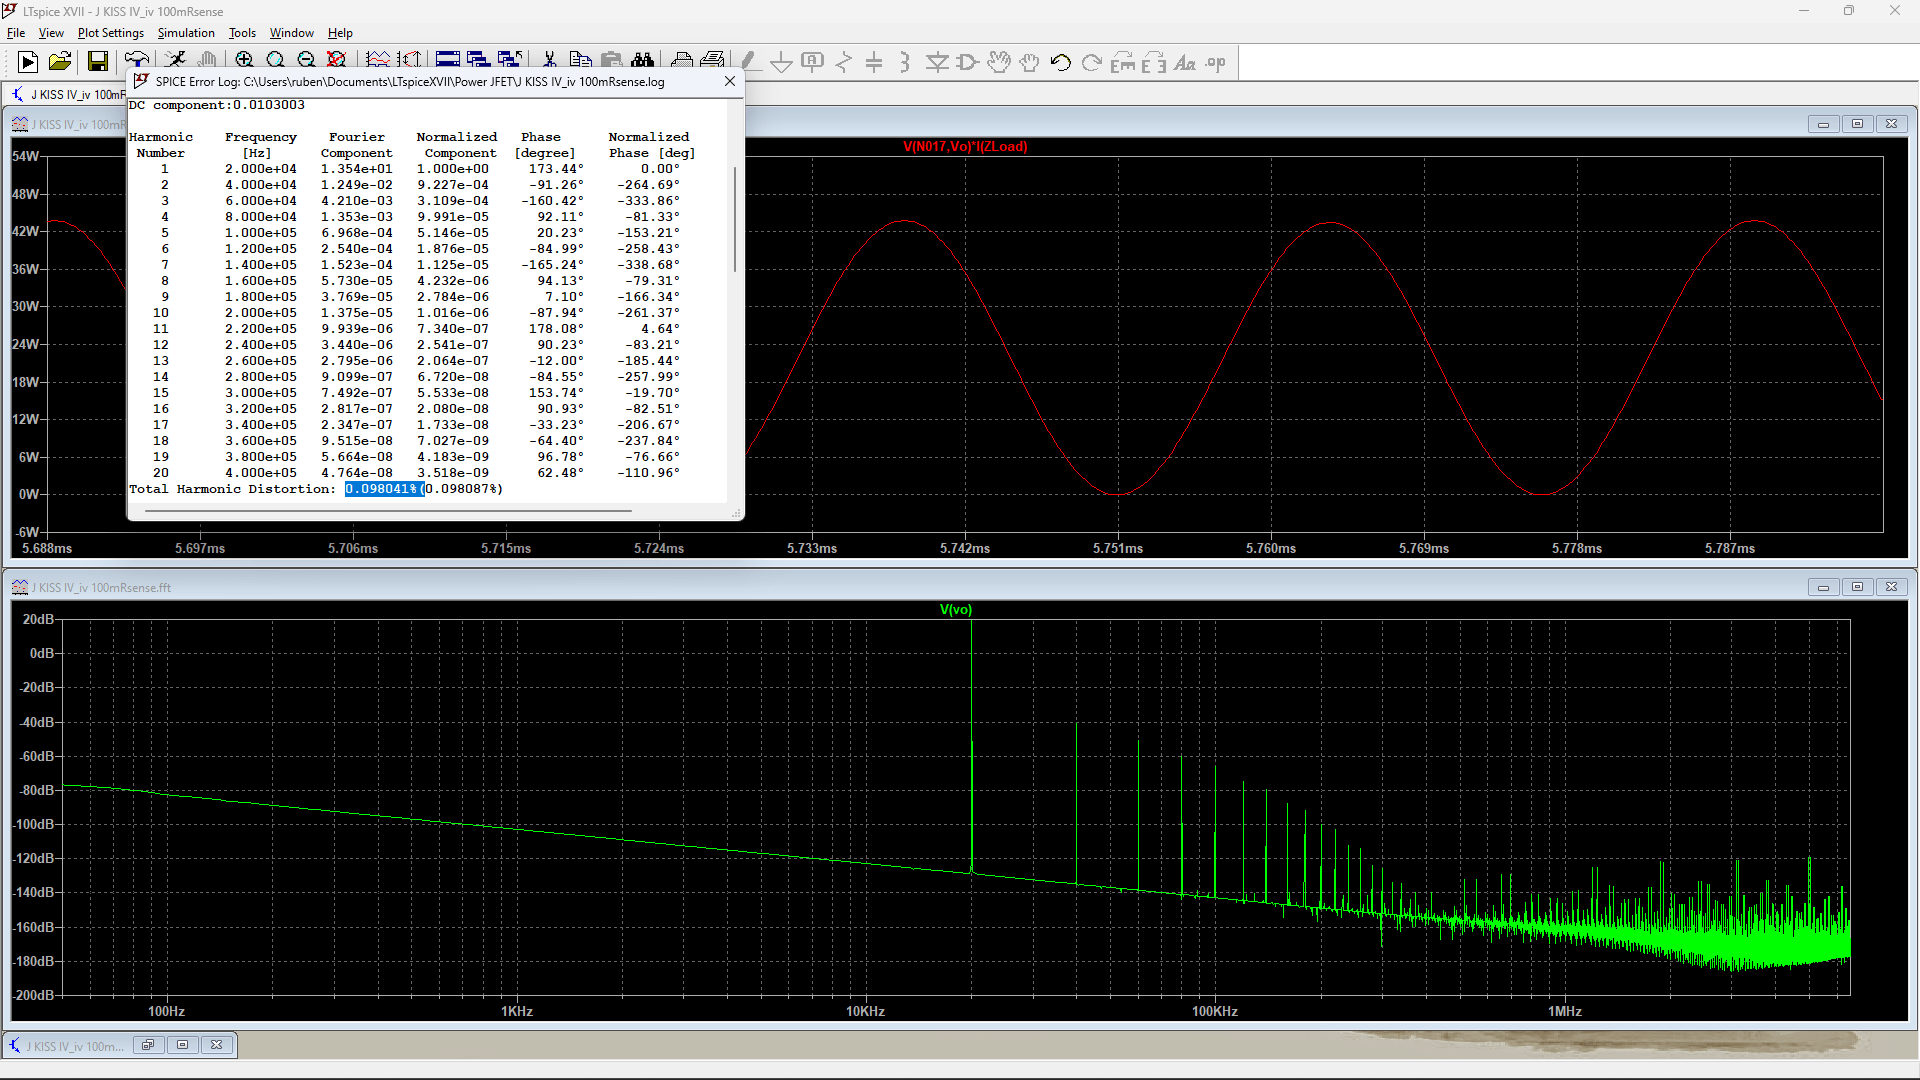
Task: Click Fourier component 1.354e+01 in harmonic 1 row
Action: click(x=357, y=169)
